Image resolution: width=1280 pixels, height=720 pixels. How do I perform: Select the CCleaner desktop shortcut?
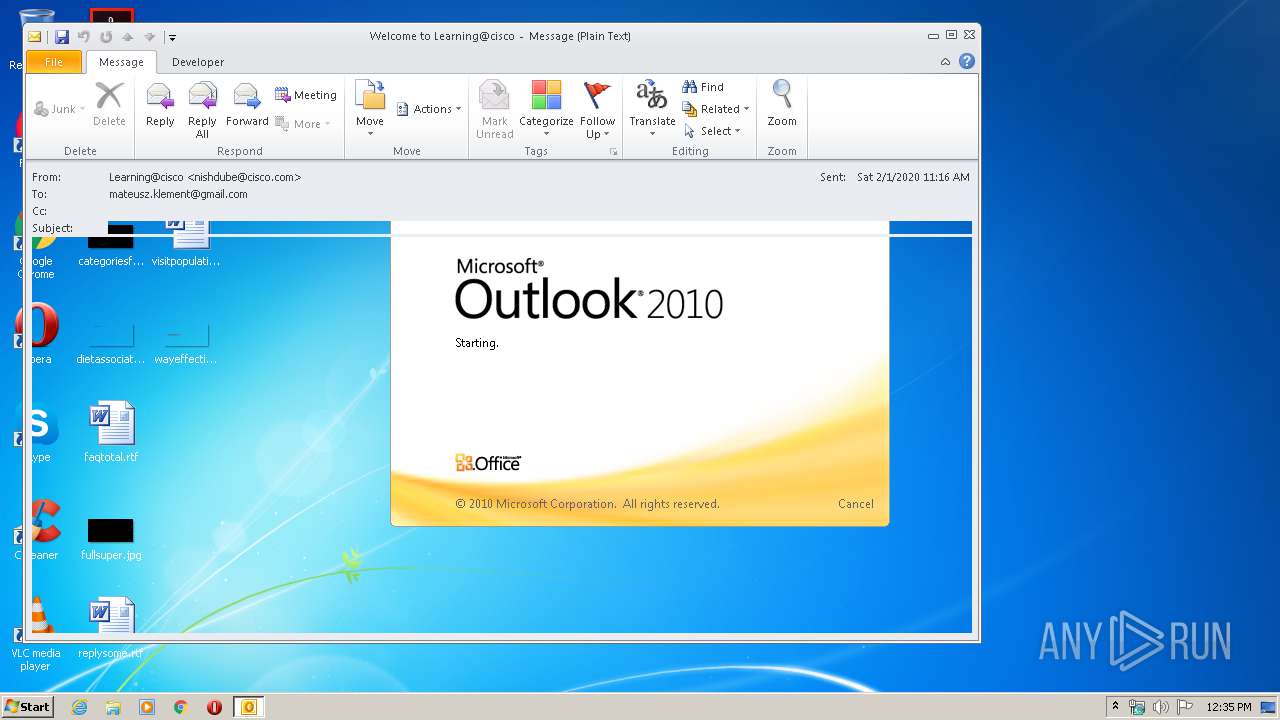pos(35,531)
